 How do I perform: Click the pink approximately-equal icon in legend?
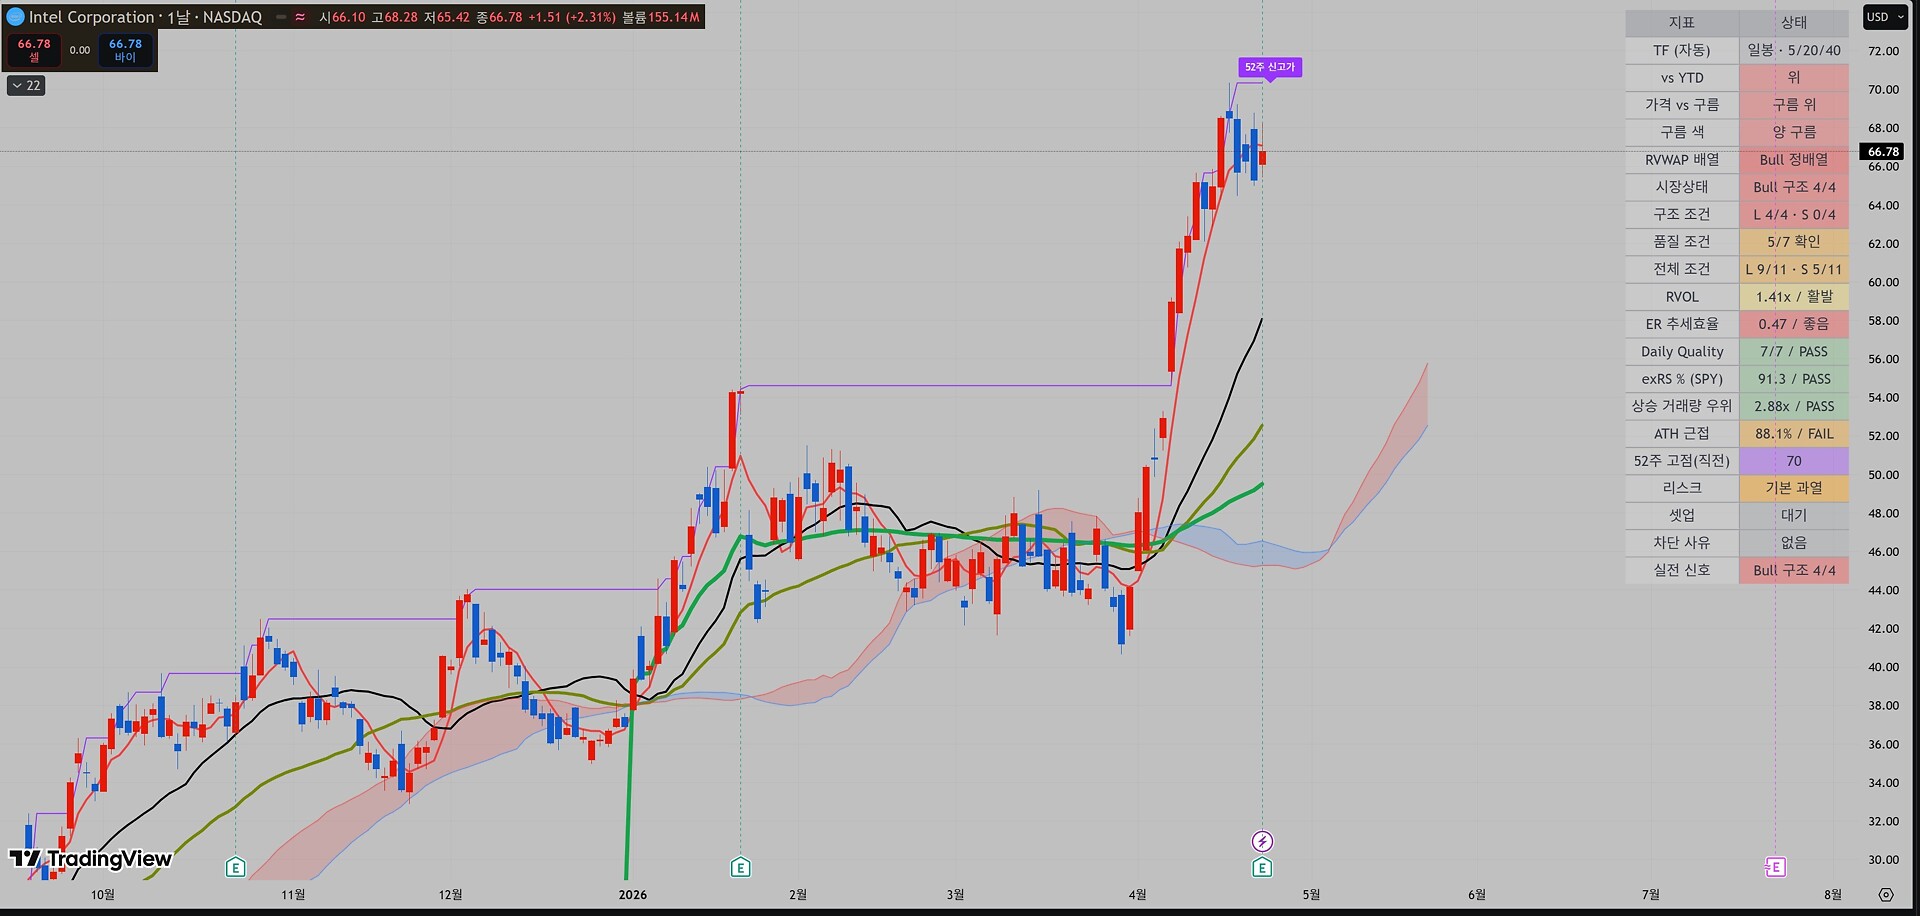(x=300, y=17)
